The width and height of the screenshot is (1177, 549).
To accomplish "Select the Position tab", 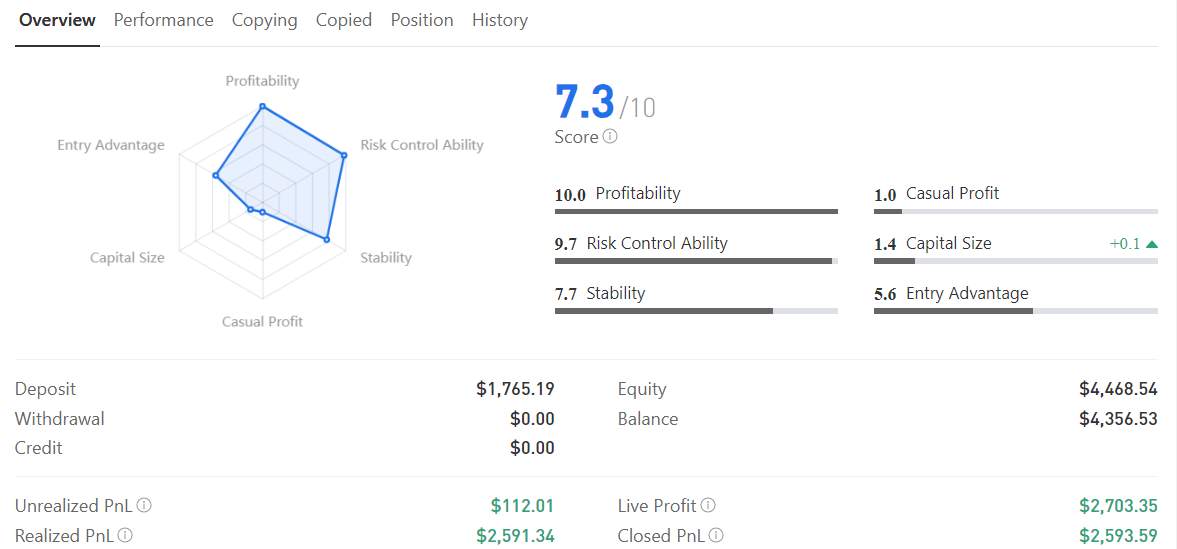I will pos(421,20).
